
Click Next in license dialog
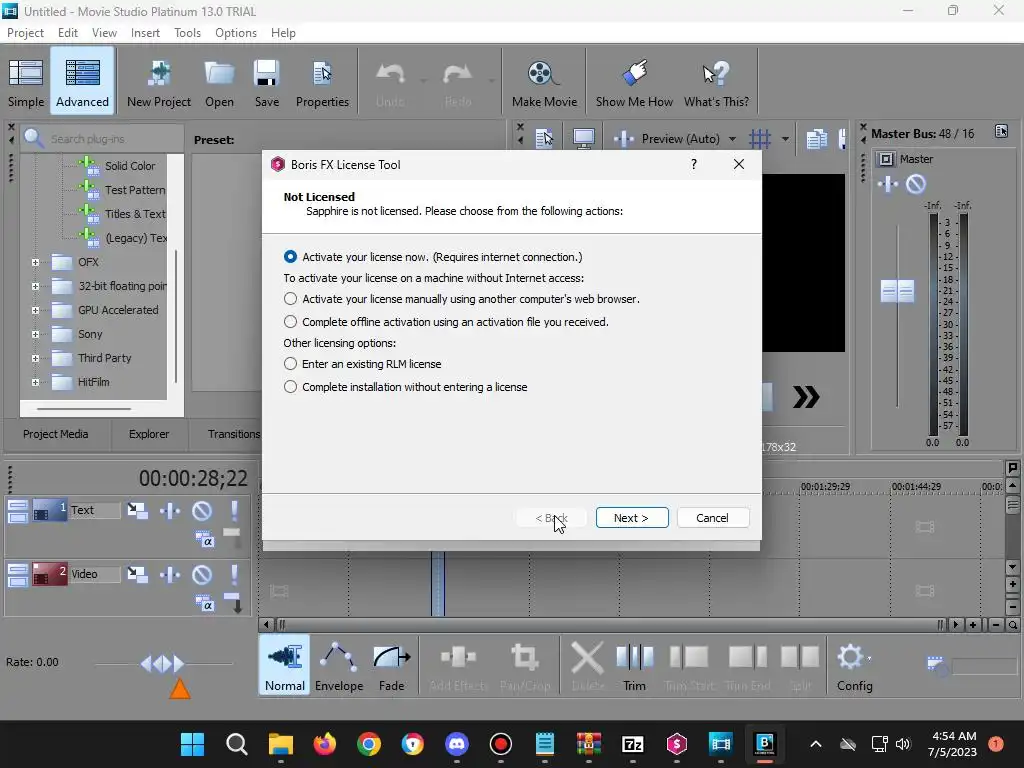point(632,518)
